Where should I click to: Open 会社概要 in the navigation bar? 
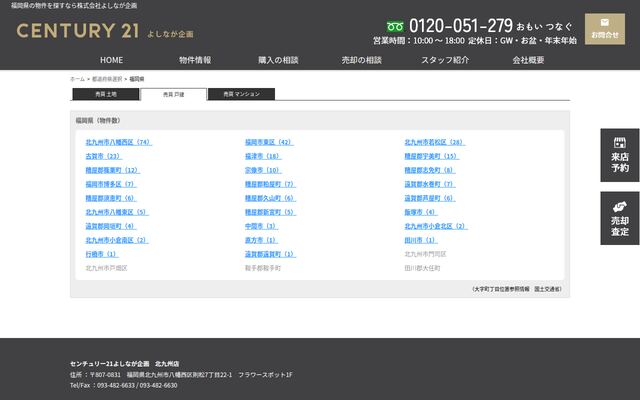click(528, 60)
